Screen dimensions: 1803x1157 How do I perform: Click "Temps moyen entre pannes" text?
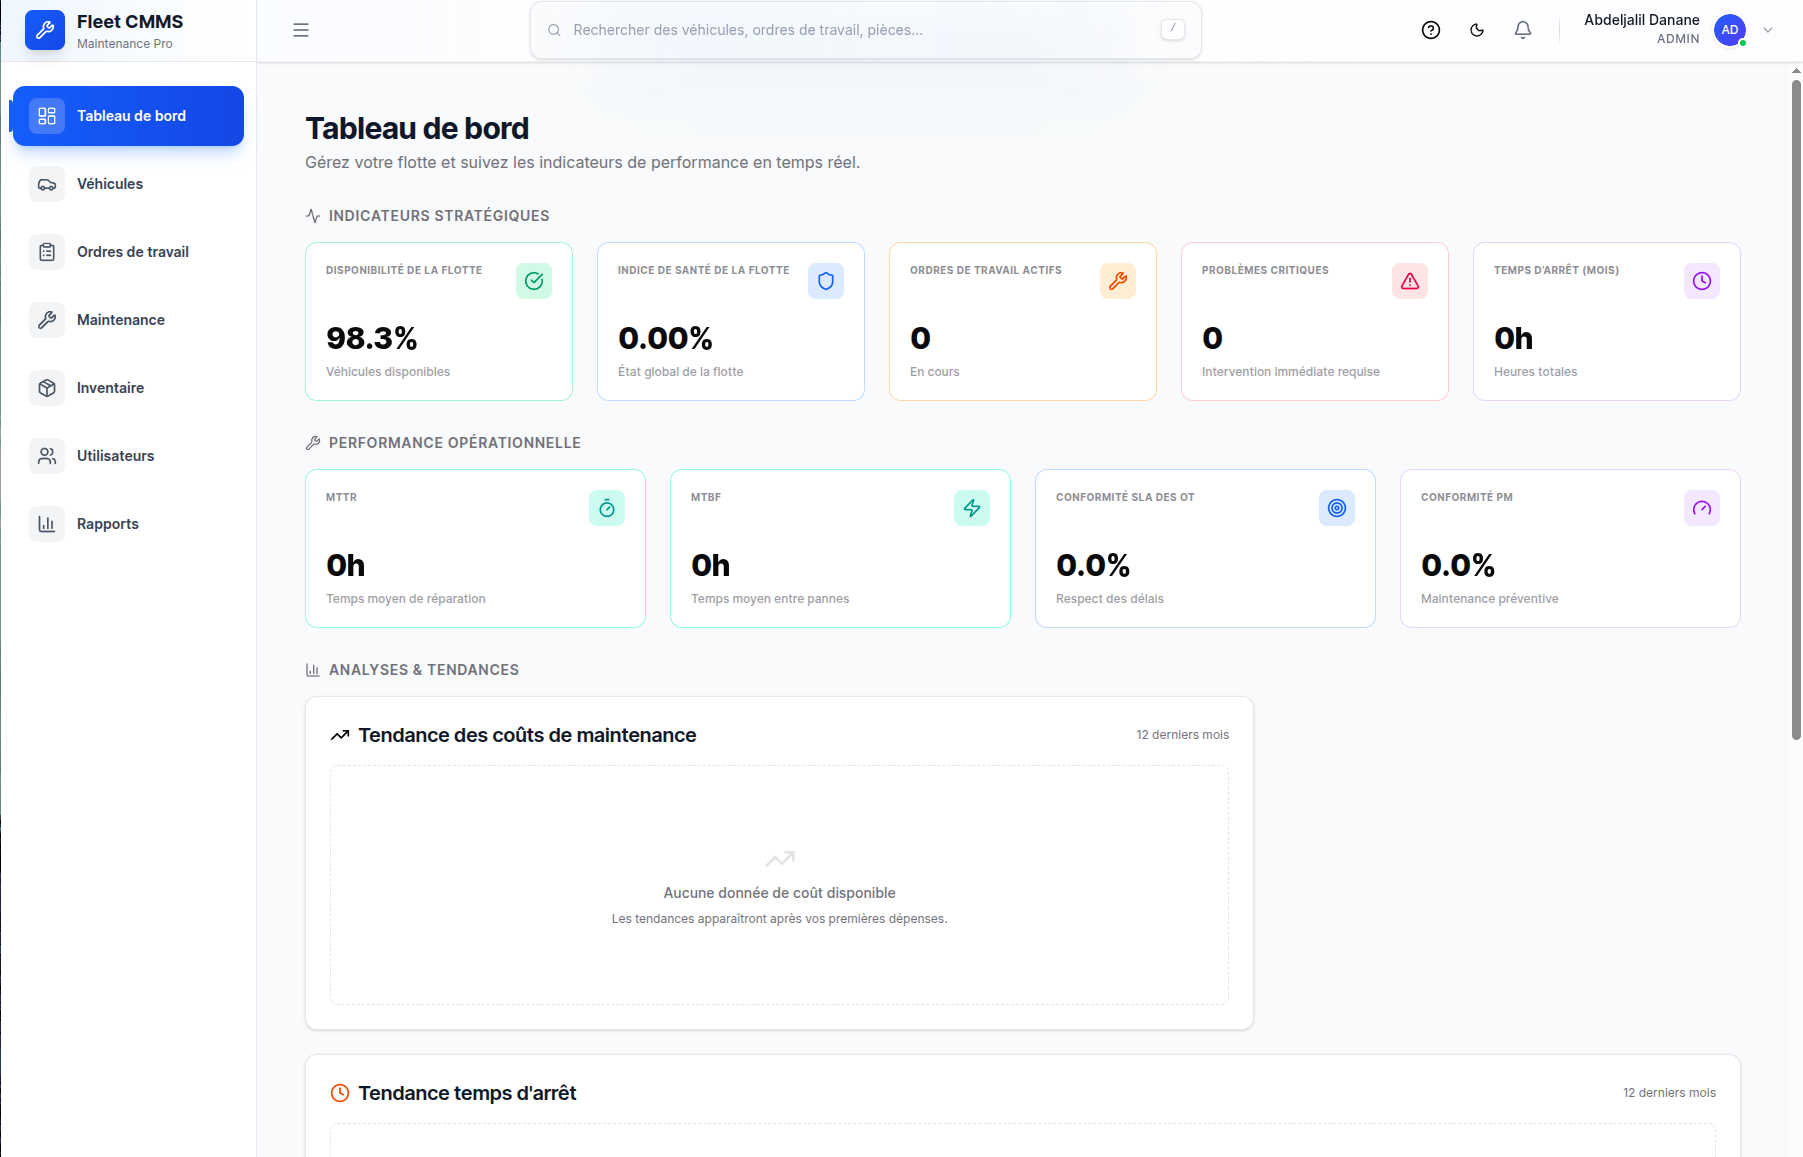coord(770,599)
